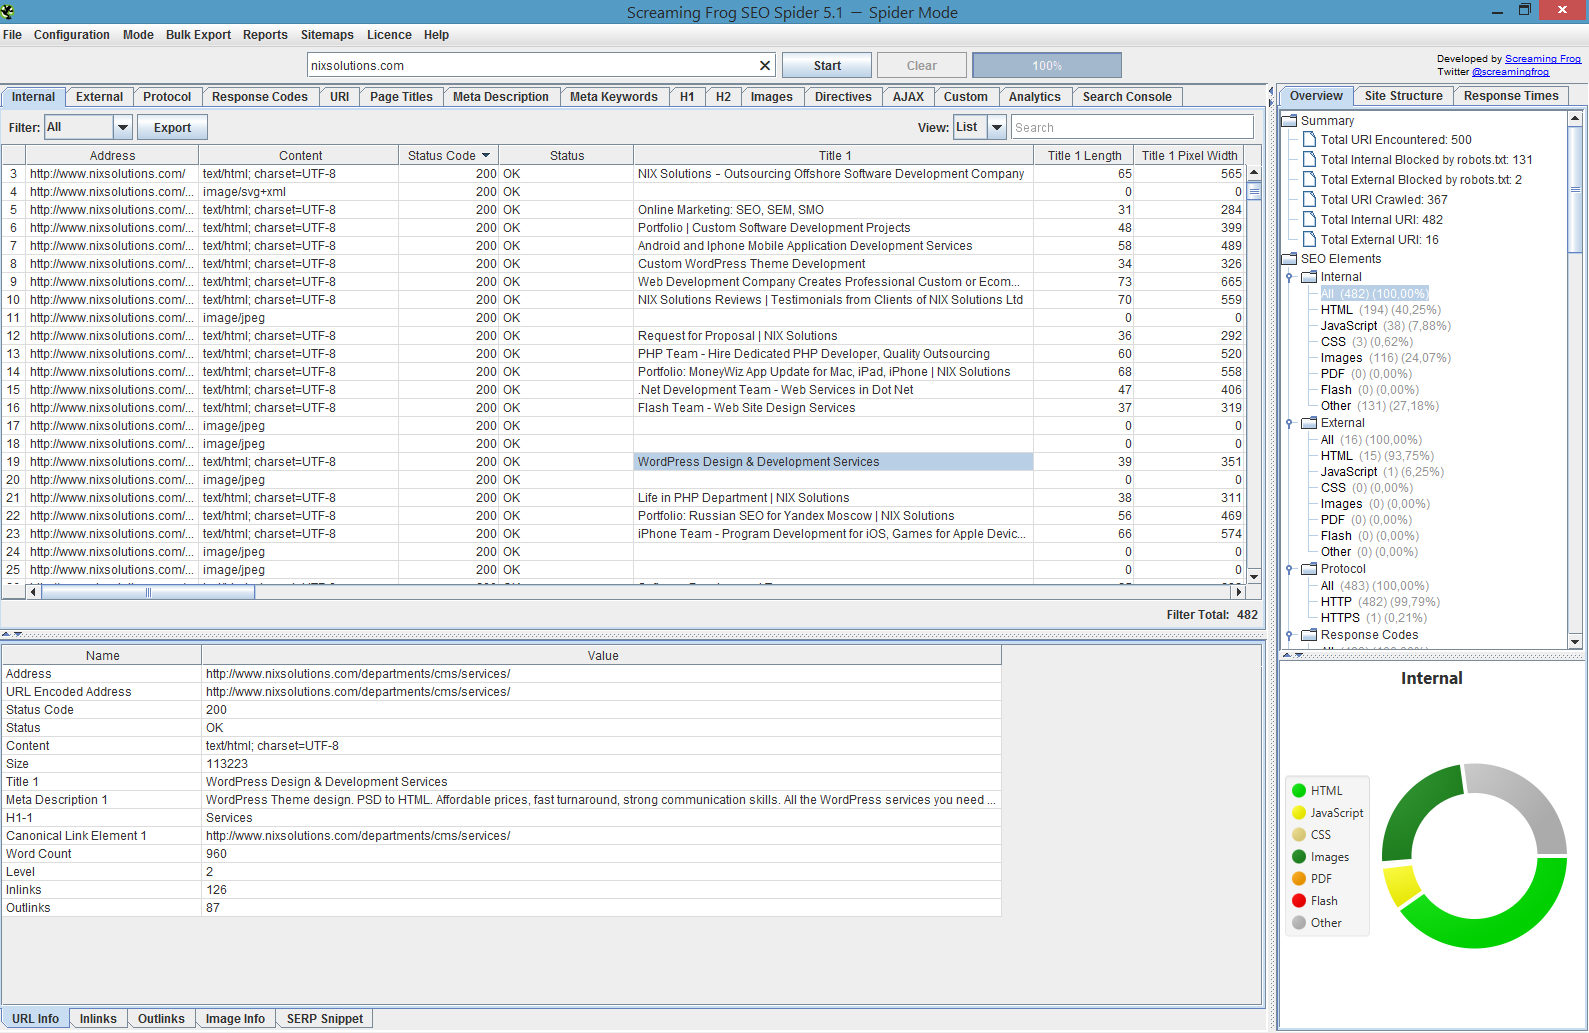Switch to the Response Times tab
The width and height of the screenshot is (1589, 1033).
[x=1510, y=96]
